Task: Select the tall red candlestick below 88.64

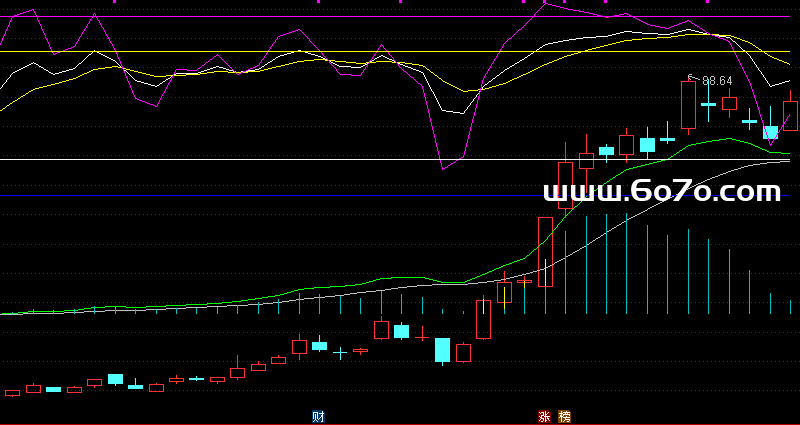Action: click(x=688, y=105)
